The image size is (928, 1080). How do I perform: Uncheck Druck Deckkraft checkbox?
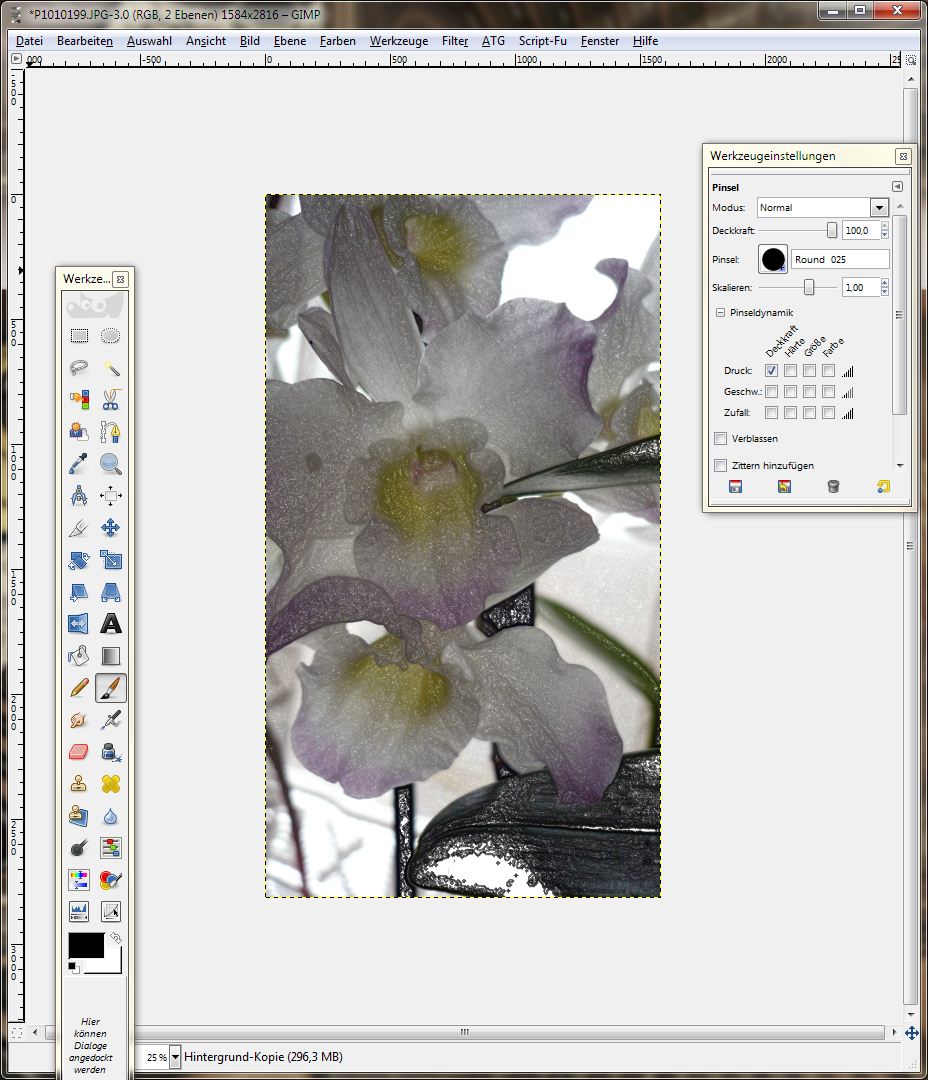click(771, 371)
